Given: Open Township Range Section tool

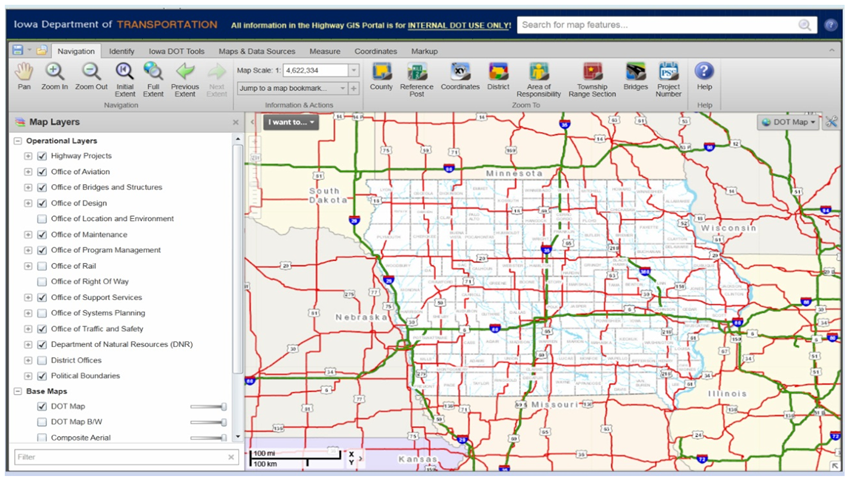Looking at the screenshot, I should (x=592, y=80).
